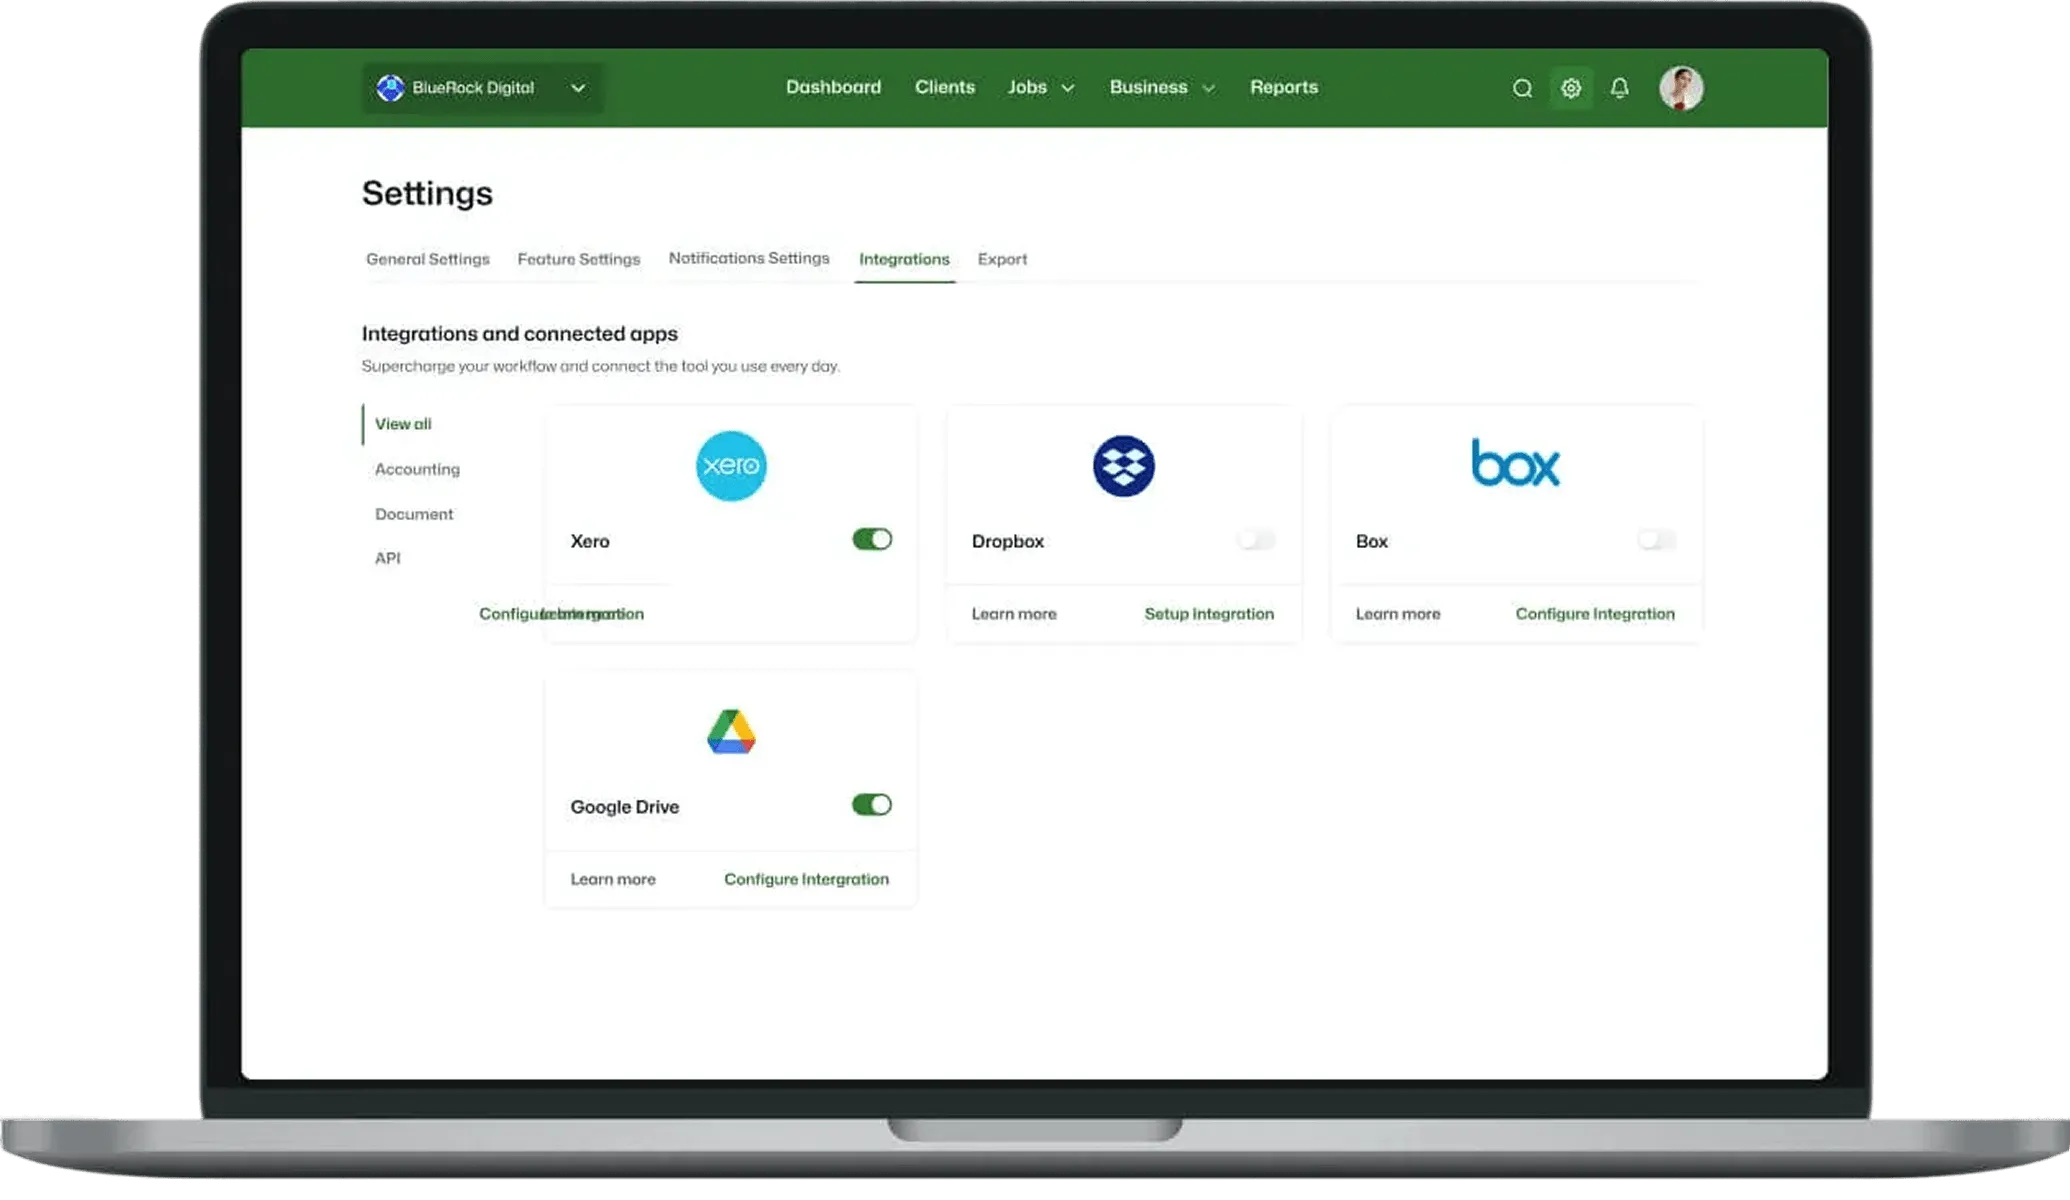
Task: Click the Box logo
Action: point(1515,463)
